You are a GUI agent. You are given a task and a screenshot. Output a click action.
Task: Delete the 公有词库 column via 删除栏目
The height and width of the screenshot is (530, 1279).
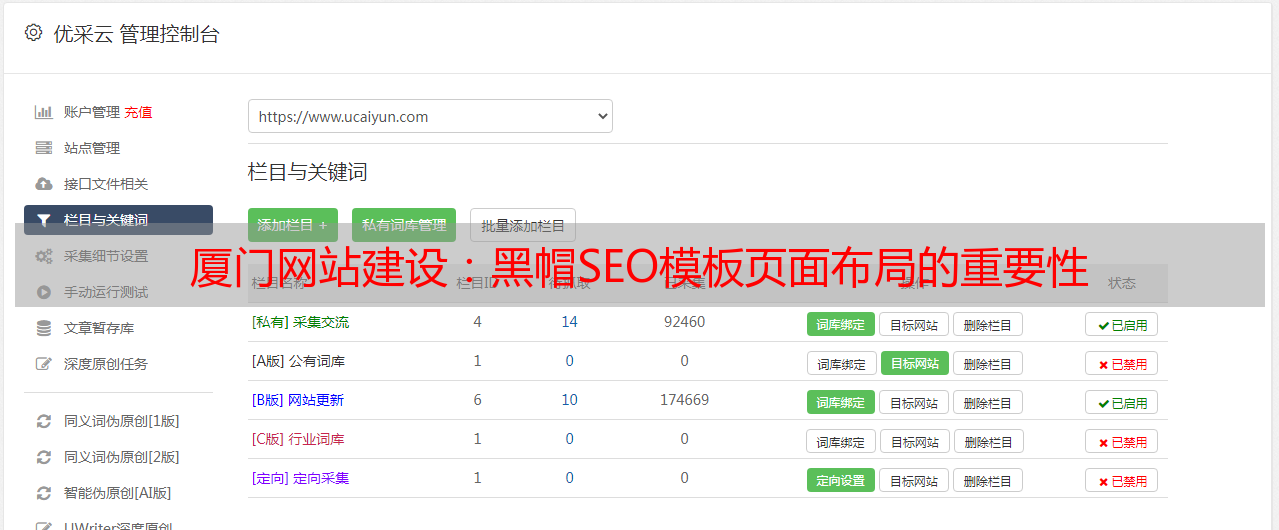point(988,363)
